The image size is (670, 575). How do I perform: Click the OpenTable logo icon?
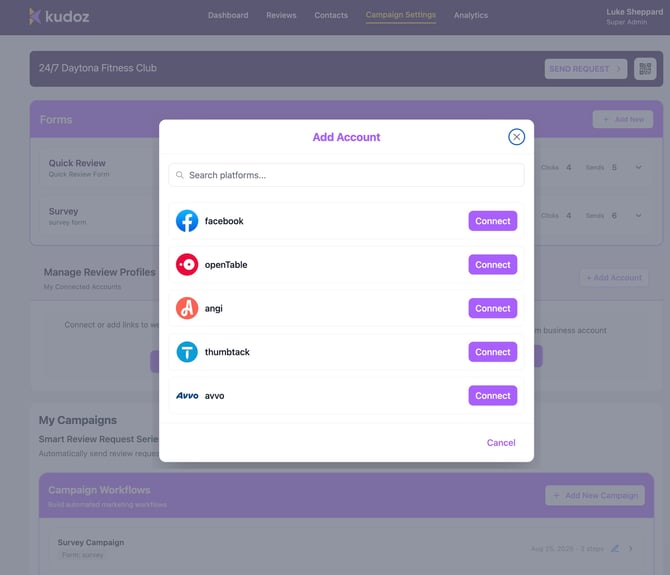[x=187, y=265]
